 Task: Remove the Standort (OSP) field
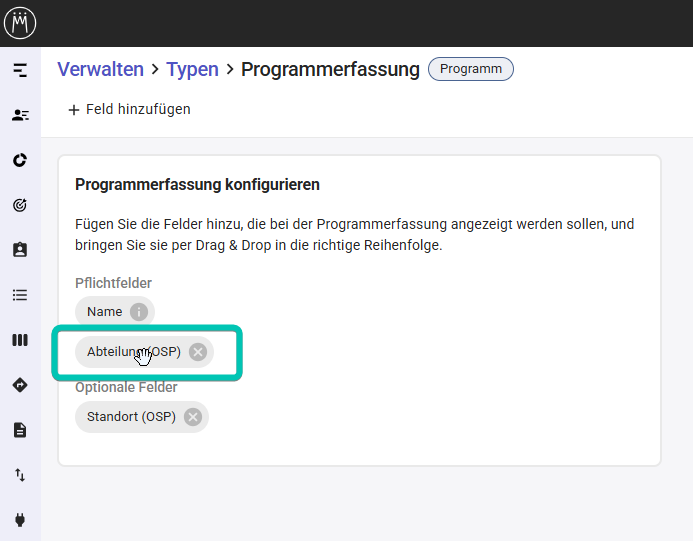click(x=192, y=417)
